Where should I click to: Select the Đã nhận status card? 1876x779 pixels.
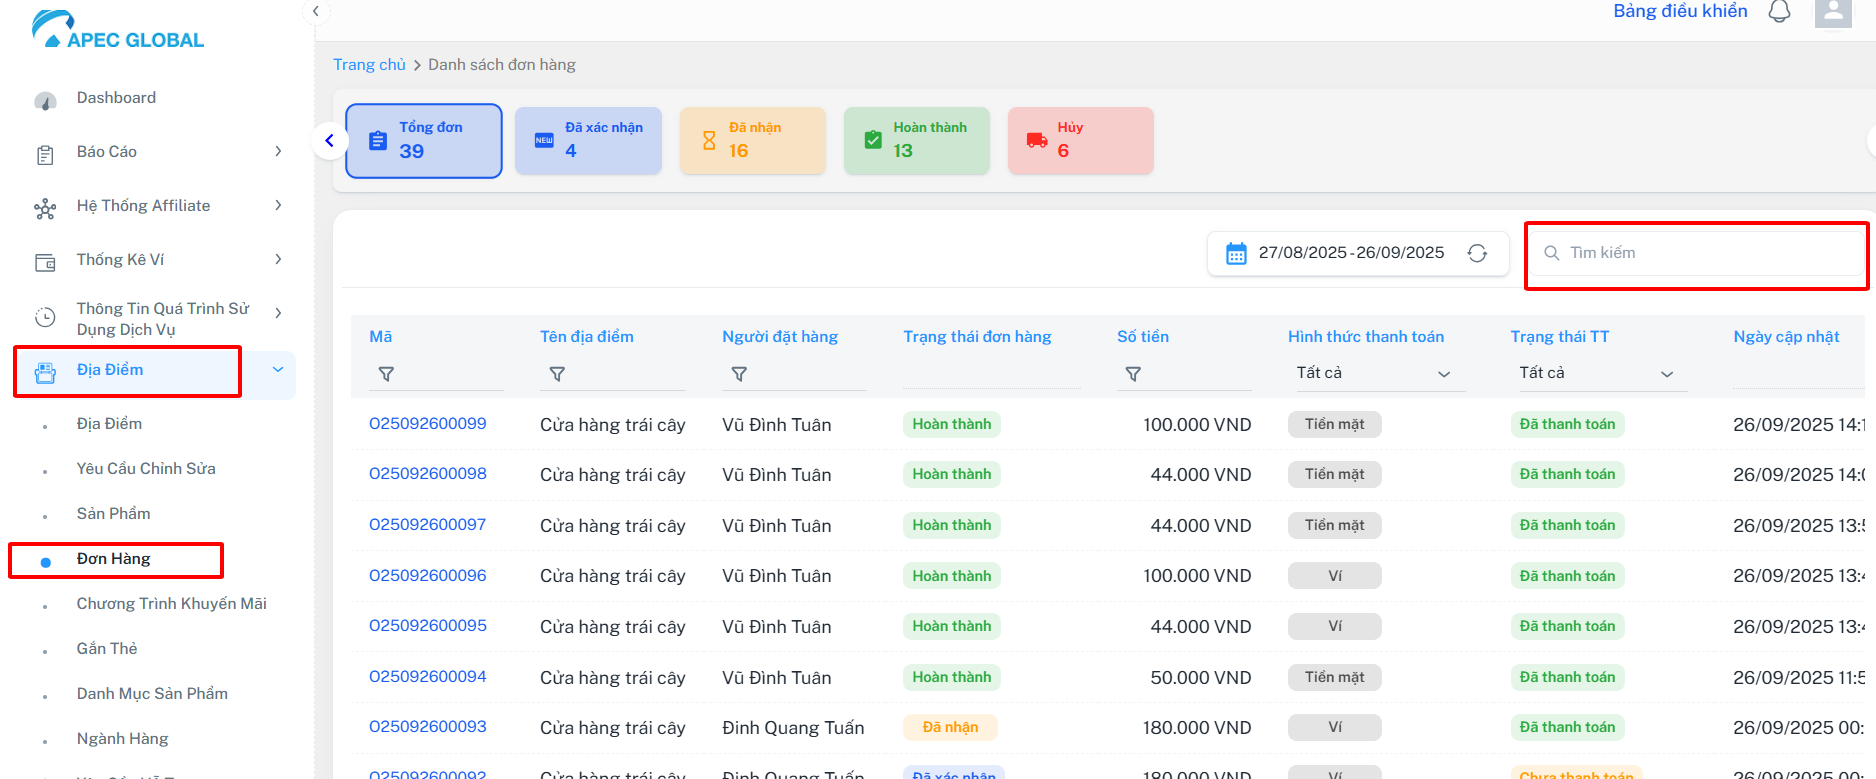[752, 141]
